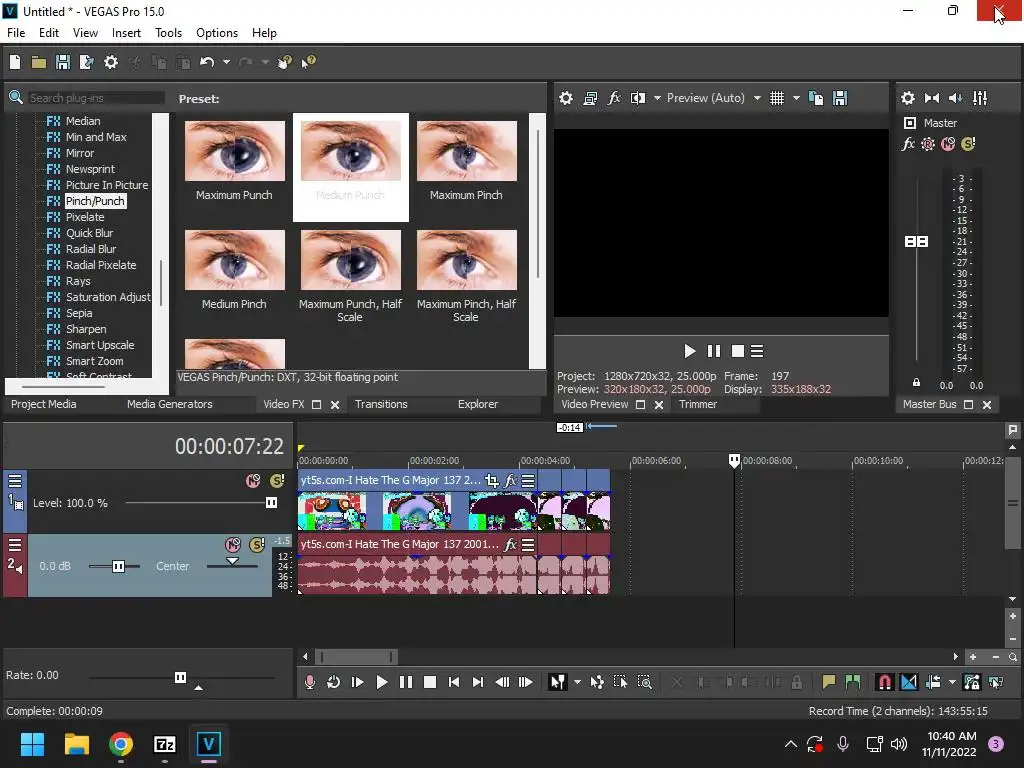Click the Downmix Output icon in Master
Image resolution: width=1024 pixels, height=768 pixels.
click(932, 98)
